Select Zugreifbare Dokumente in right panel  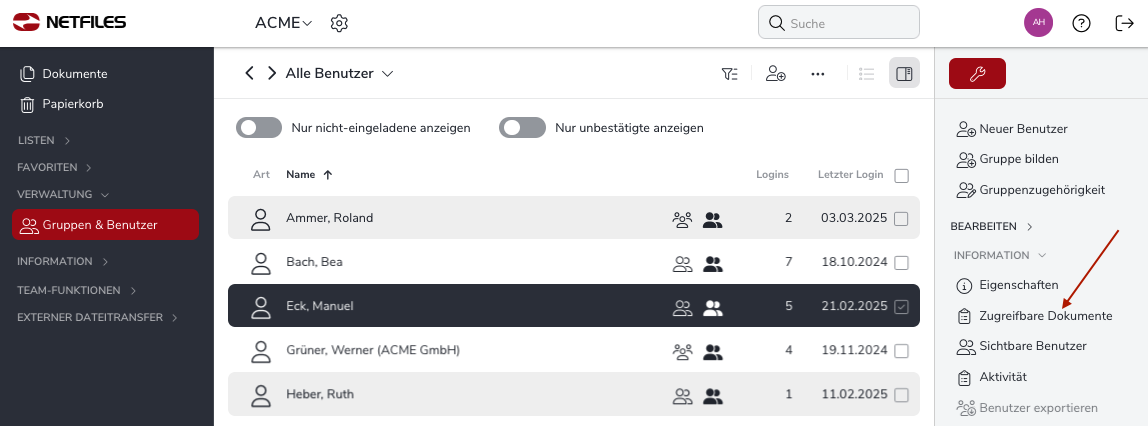[1035, 316]
